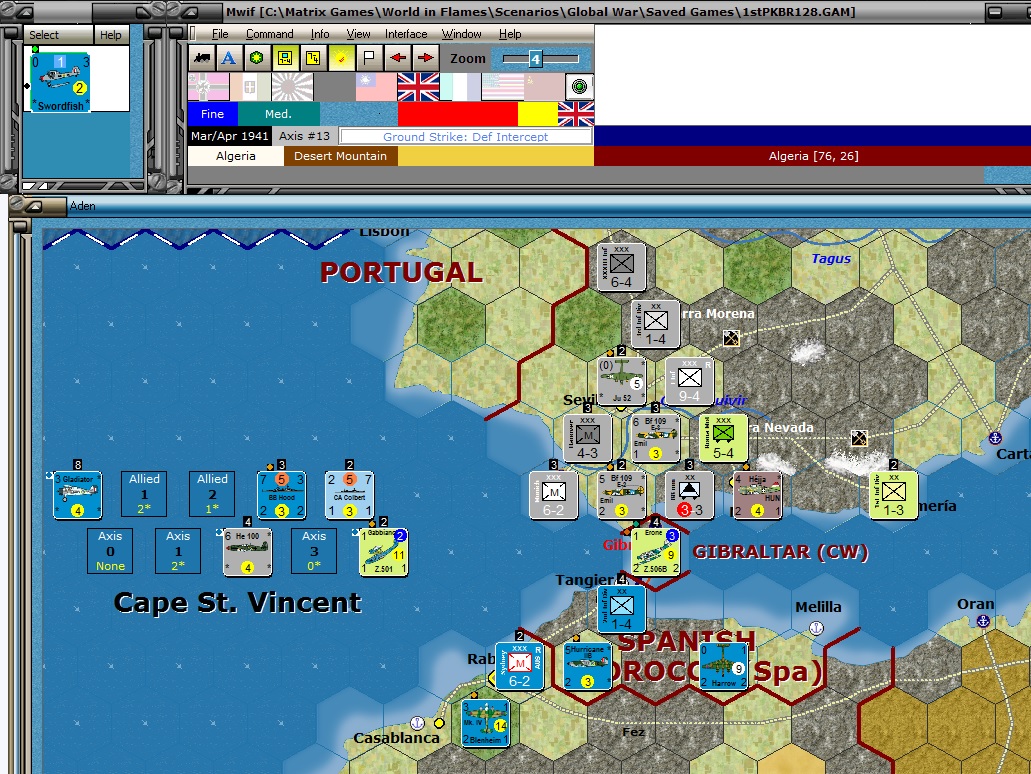Click the Axis #13 impulse label
1031x774 pixels.
pos(304,136)
